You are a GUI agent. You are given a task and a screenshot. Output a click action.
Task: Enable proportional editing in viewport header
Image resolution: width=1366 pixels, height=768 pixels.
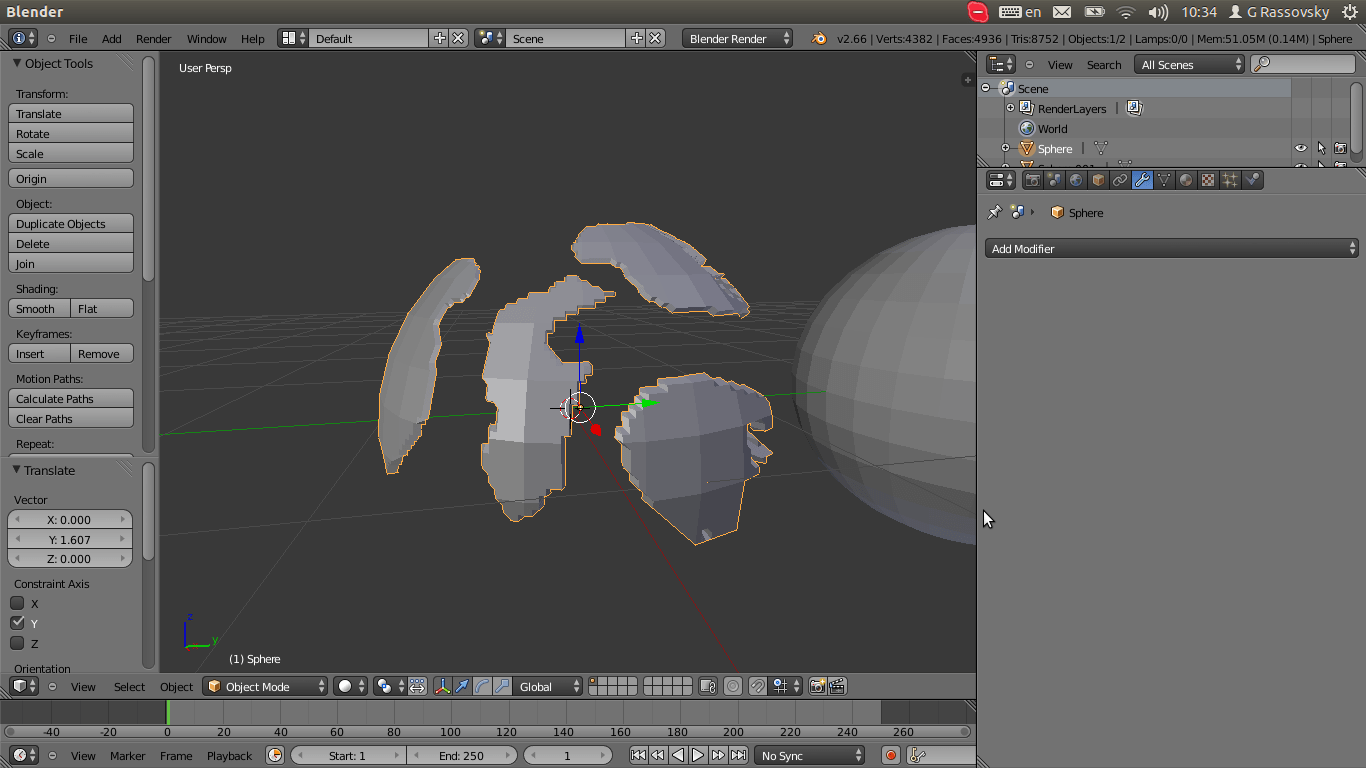coord(733,686)
